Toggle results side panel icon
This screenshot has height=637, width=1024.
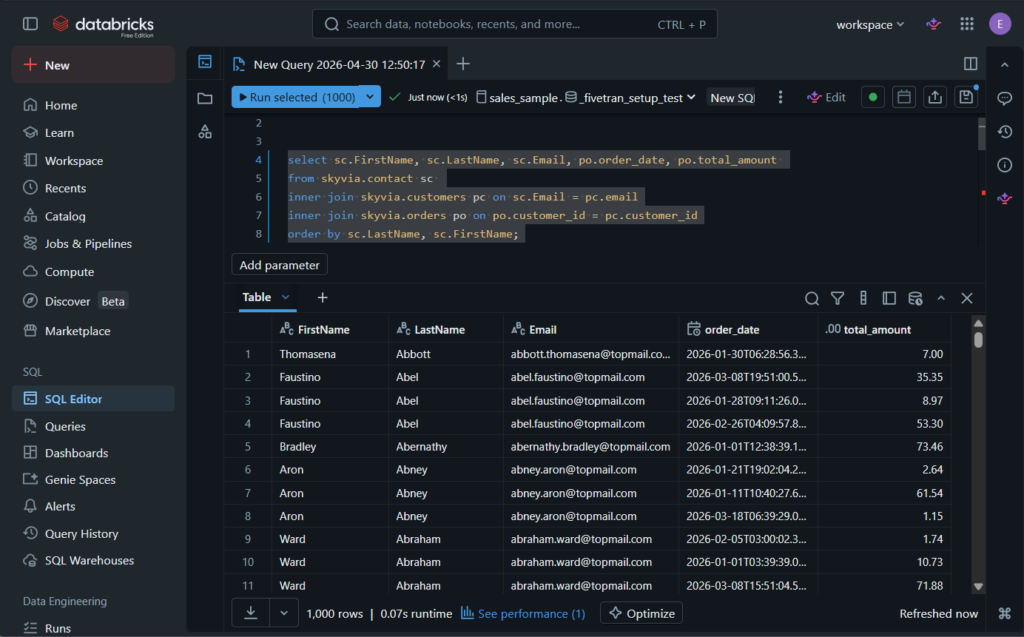(889, 299)
